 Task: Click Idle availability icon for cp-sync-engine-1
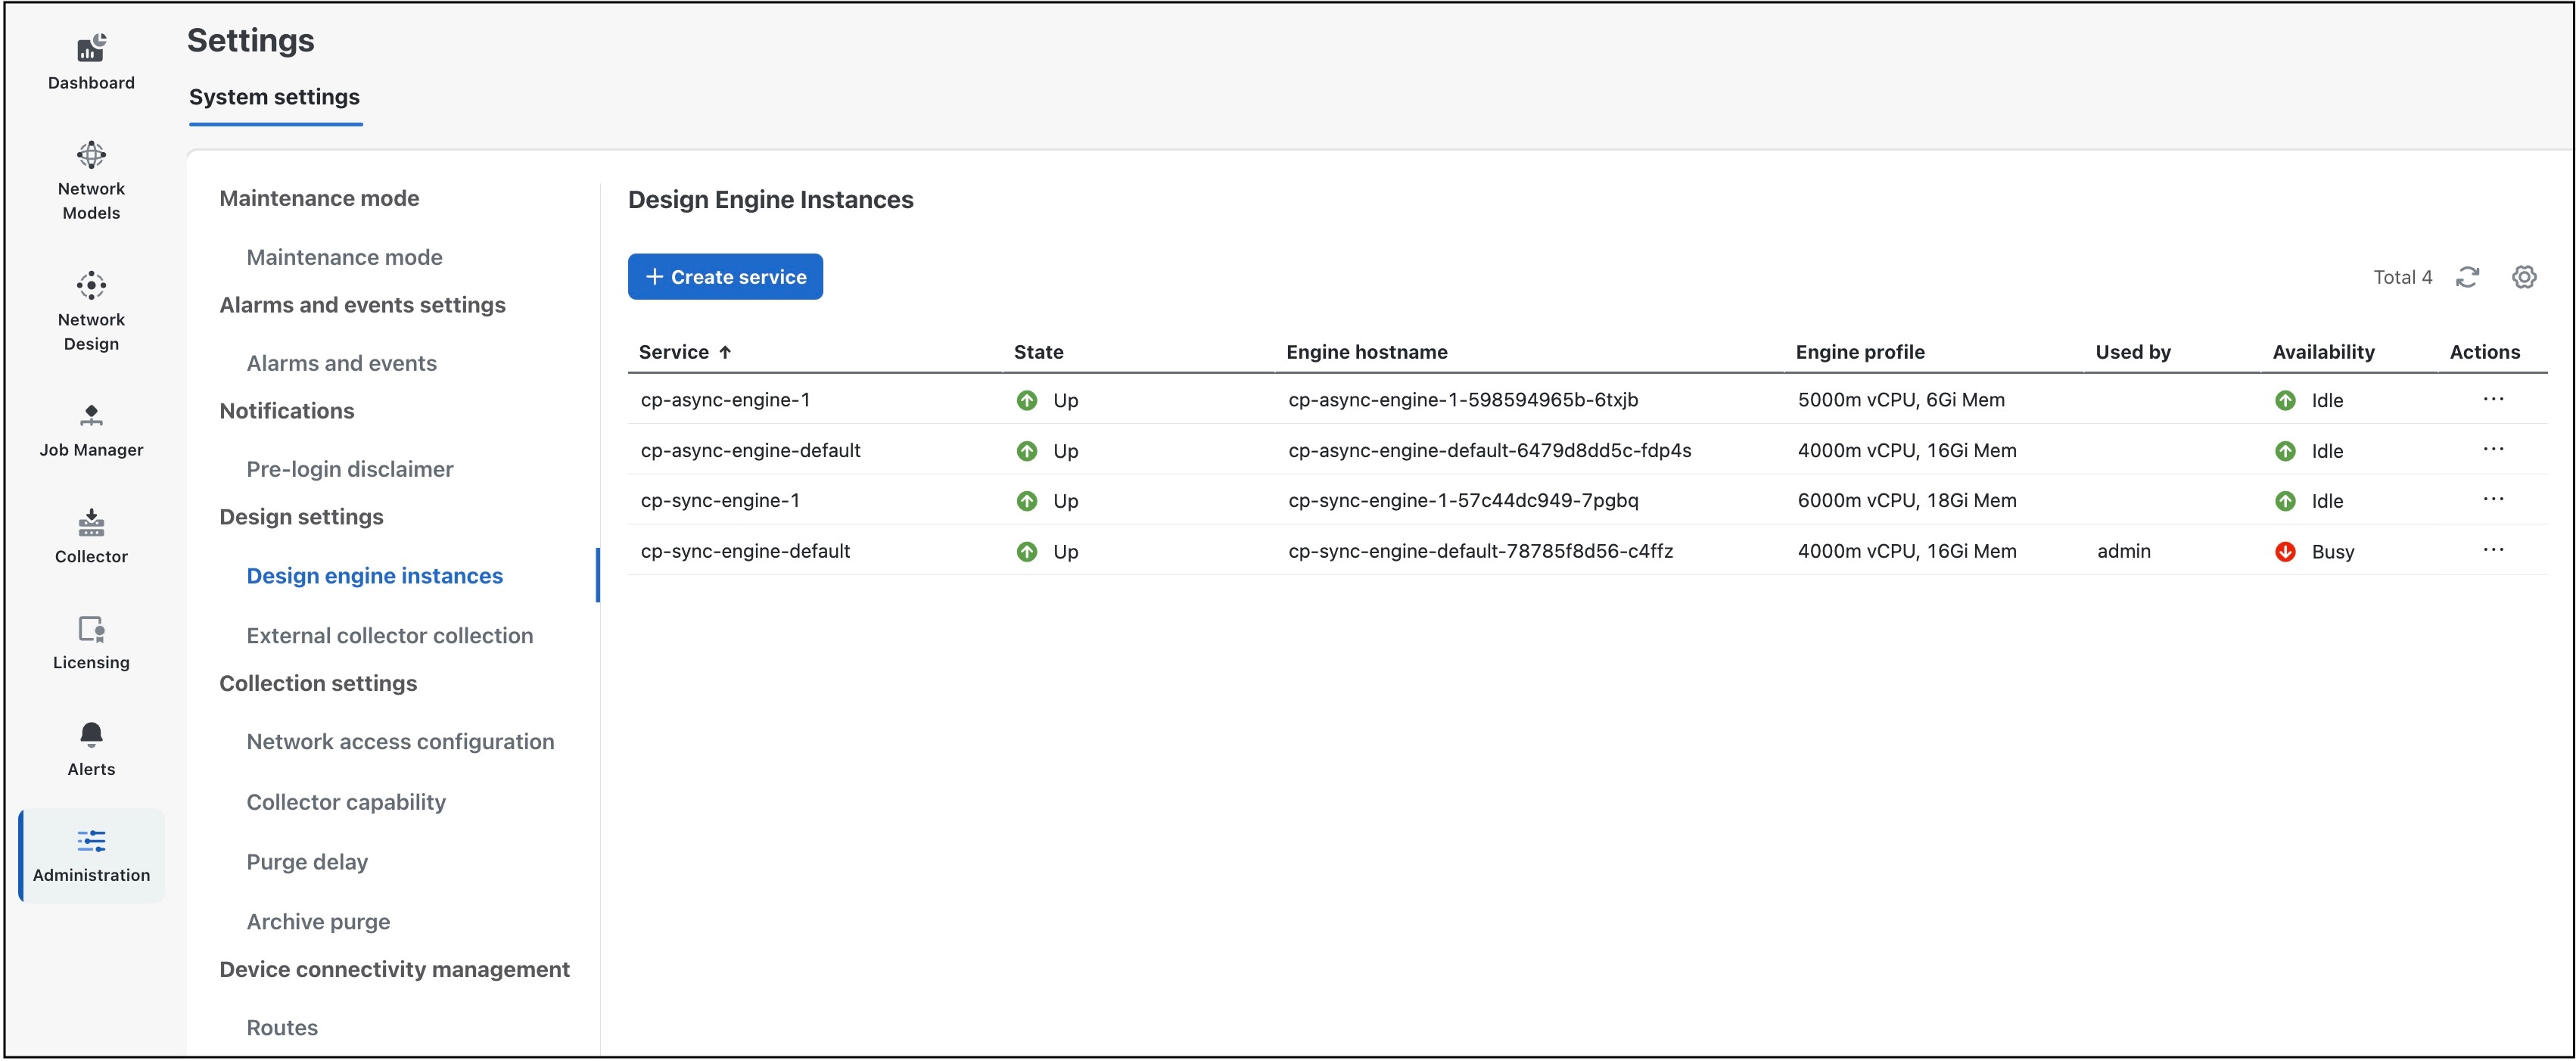tap(2285, 501)
